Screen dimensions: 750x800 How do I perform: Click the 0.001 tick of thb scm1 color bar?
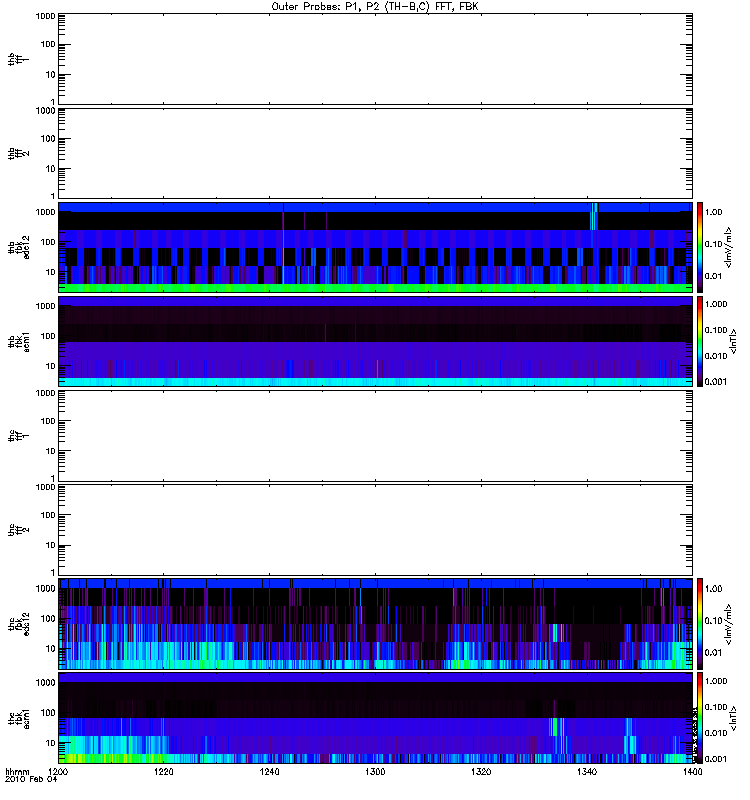(x=716, y=382)
